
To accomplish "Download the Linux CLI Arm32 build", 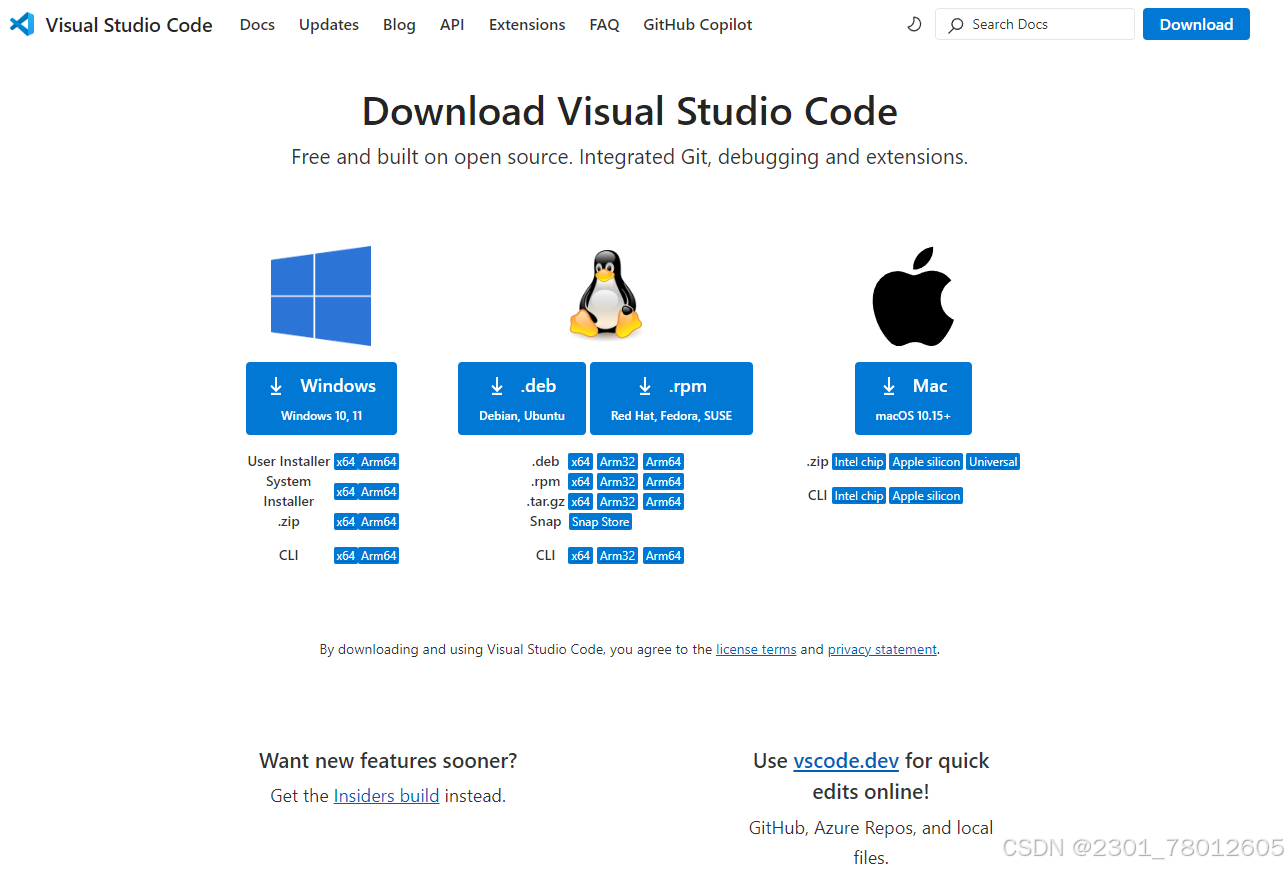I will click(618, 556).
